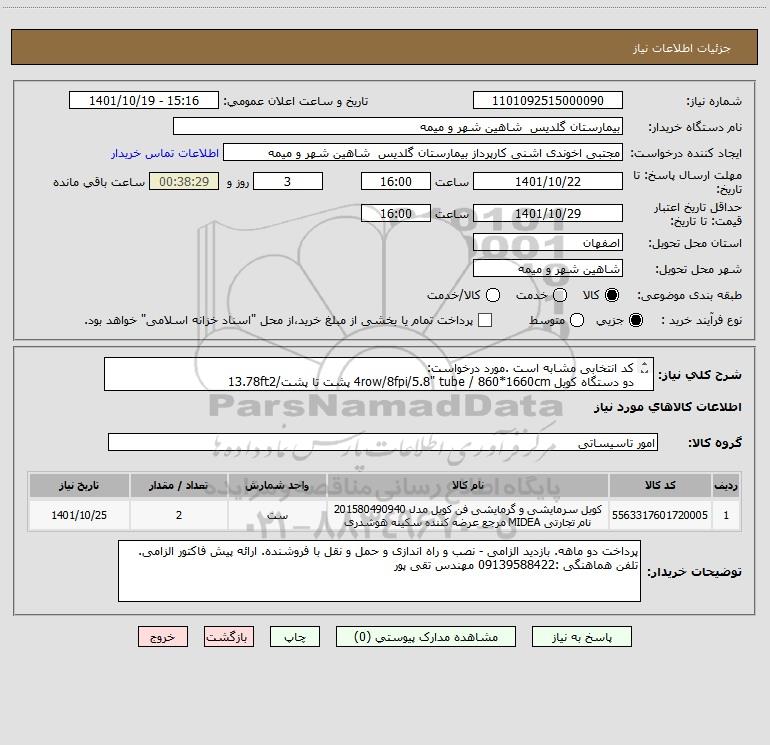Click the گروه کالا field امور تاسیساتی
This screenshot has height=745, width=770.
(383, 442)
